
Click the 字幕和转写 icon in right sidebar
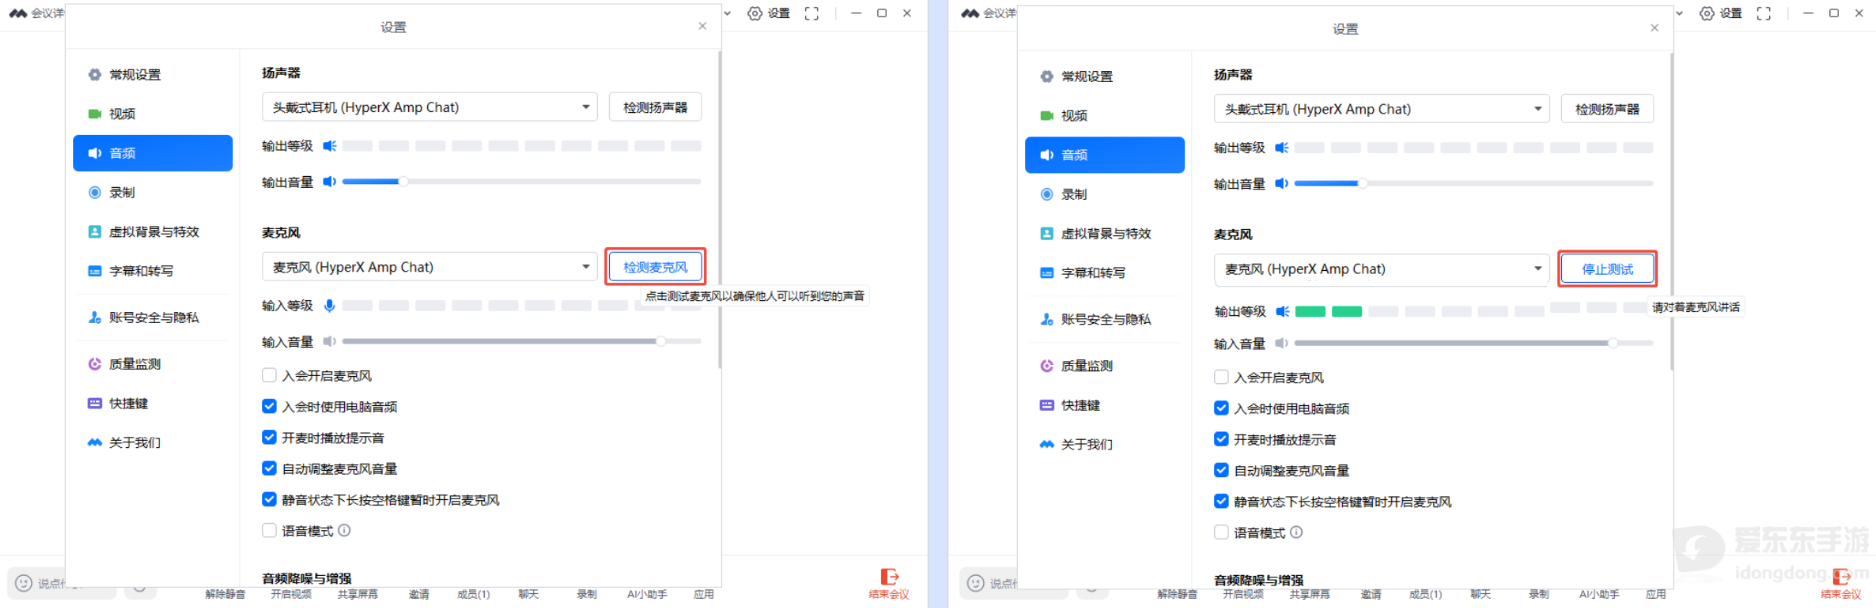(x=1047, y=273)
